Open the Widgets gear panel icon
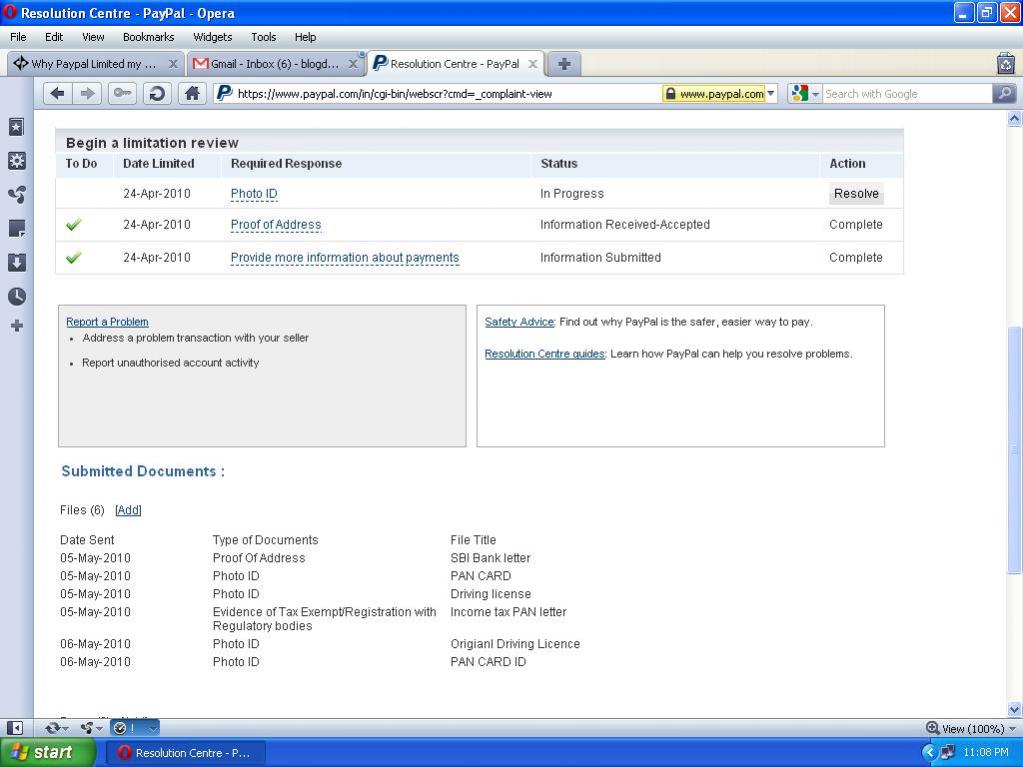Viewport: 1023px width, 767px height. tap(16, 161)
